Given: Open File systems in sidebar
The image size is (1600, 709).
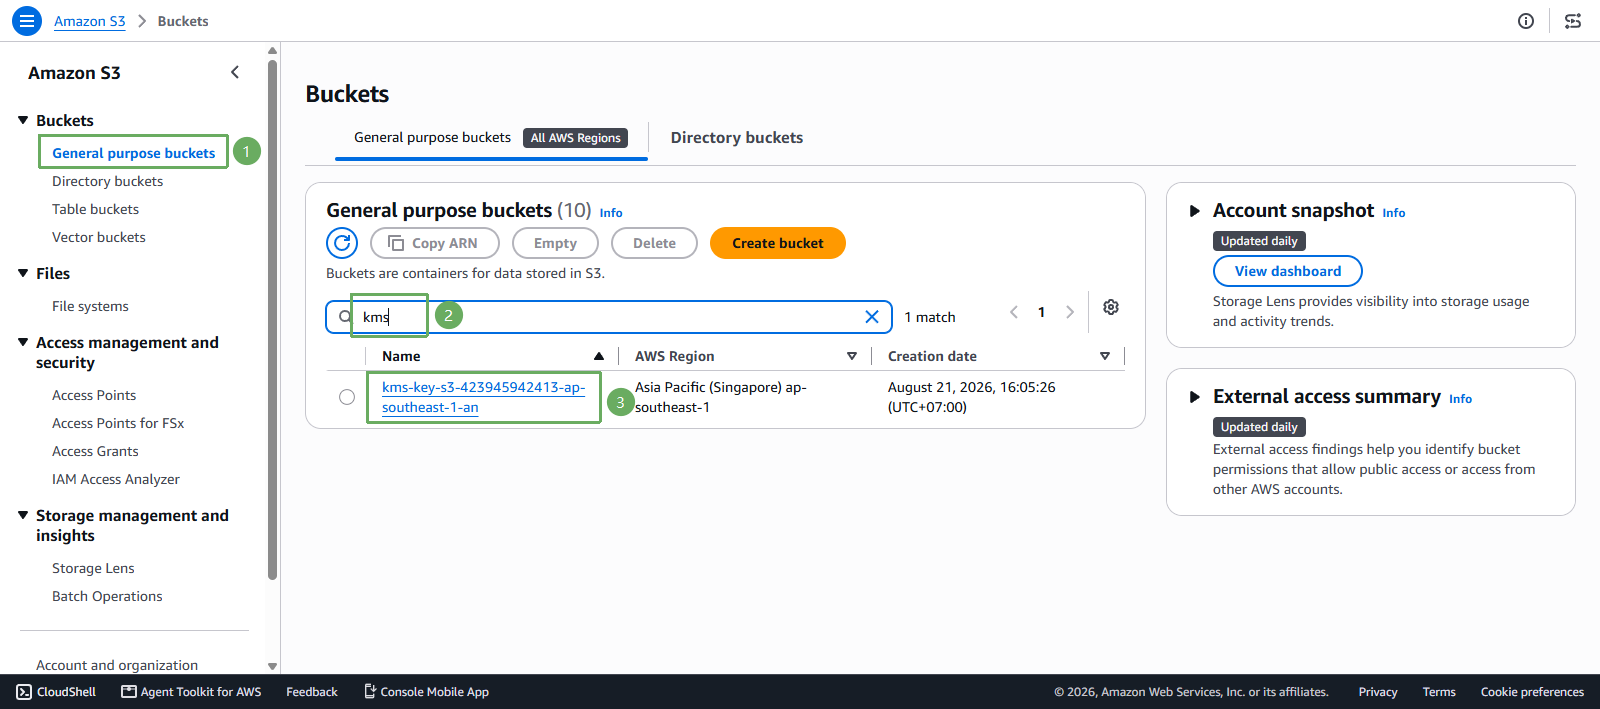Looking at the screenshot, I should click(x=90, y=306).
